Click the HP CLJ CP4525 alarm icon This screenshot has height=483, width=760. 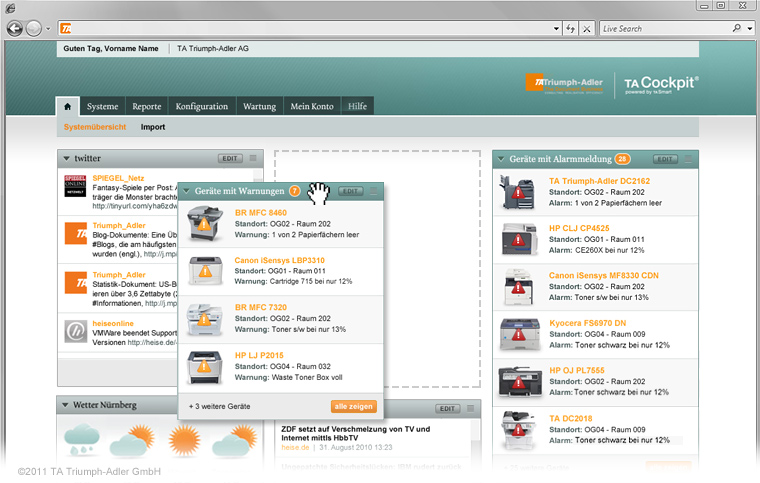[519, 240]
